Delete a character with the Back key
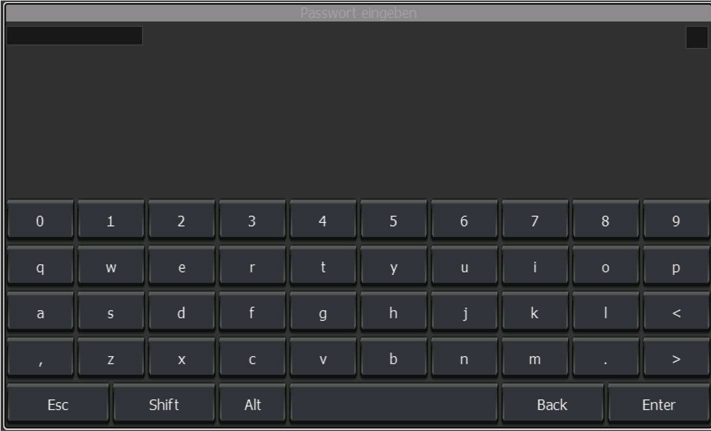The image size is (711, 431). [x=552, y=404]
